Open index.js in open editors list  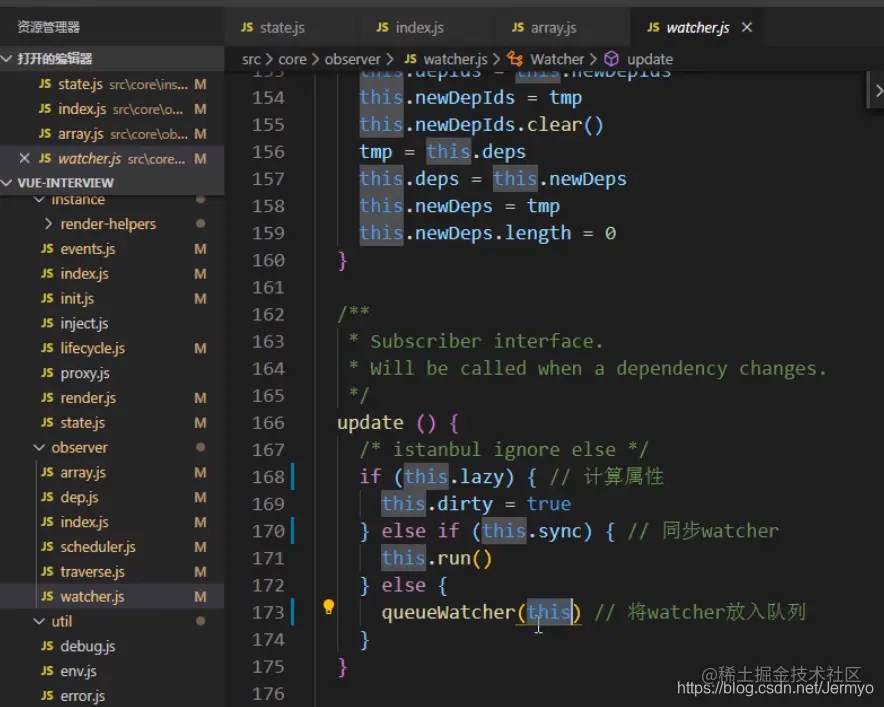(112, 109)
